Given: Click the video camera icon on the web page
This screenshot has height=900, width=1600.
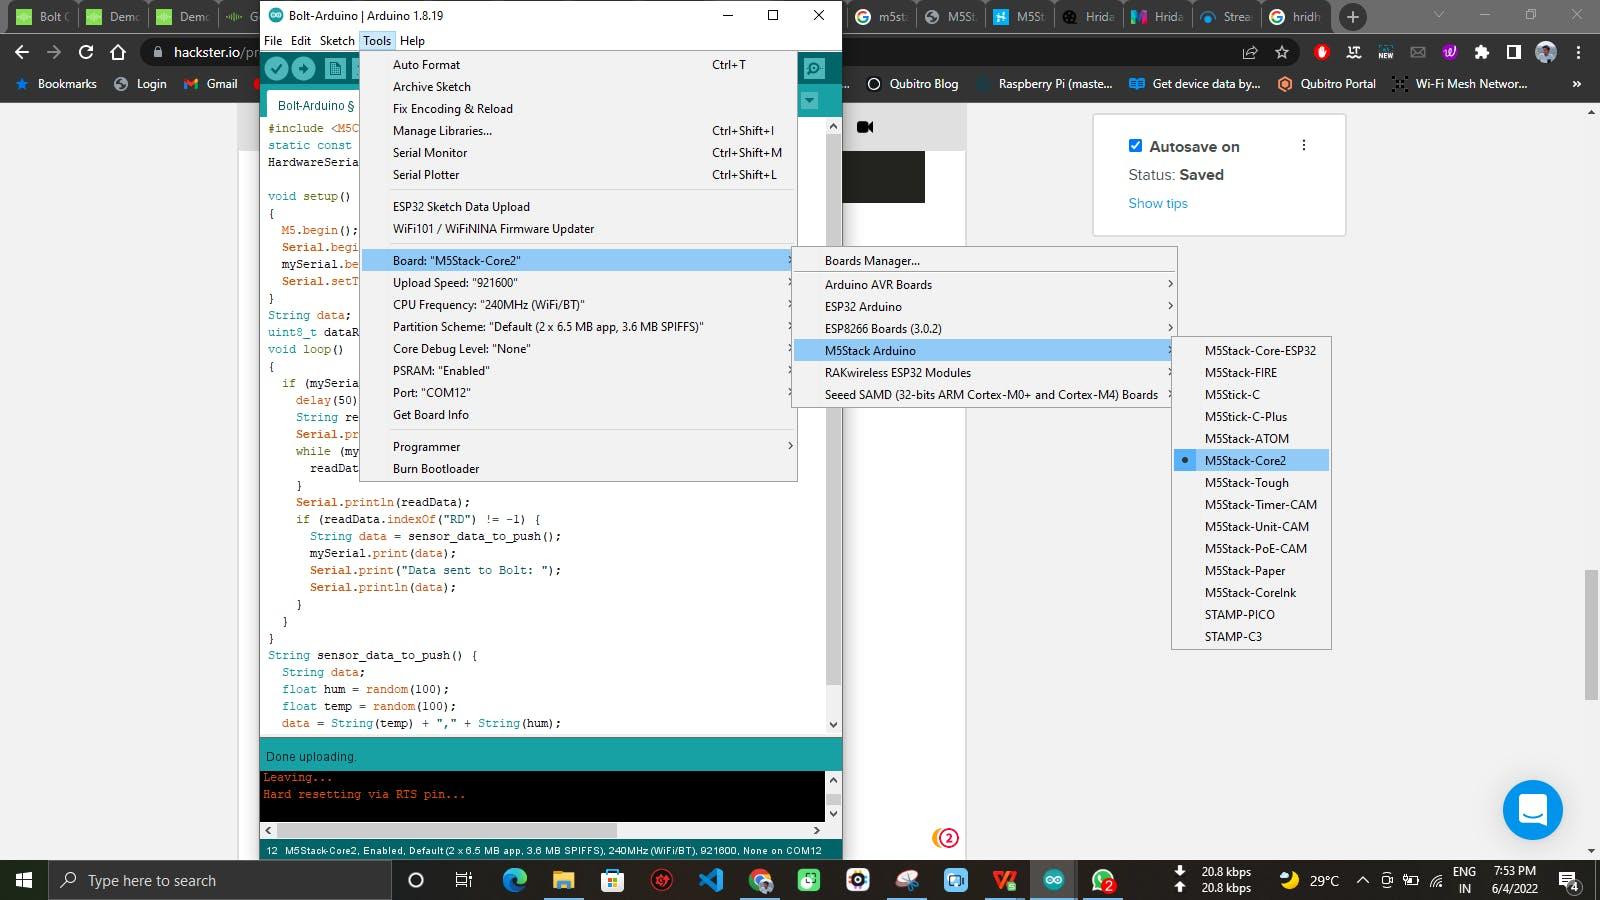Looking at the screenshot, I should pos(865,127).
